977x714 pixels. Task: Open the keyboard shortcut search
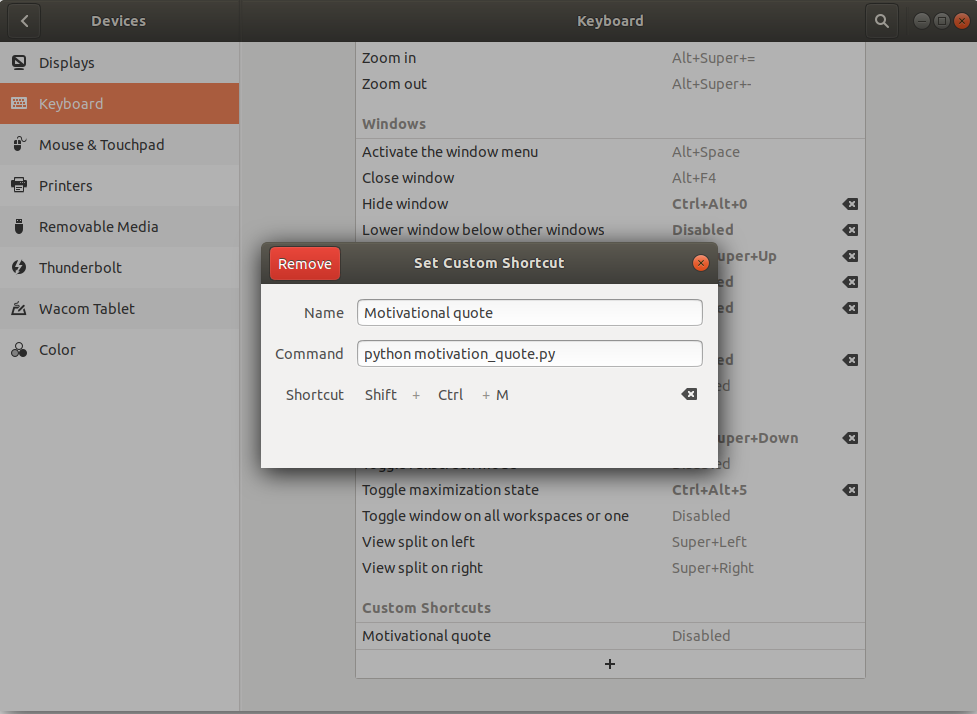pos(880,20)
